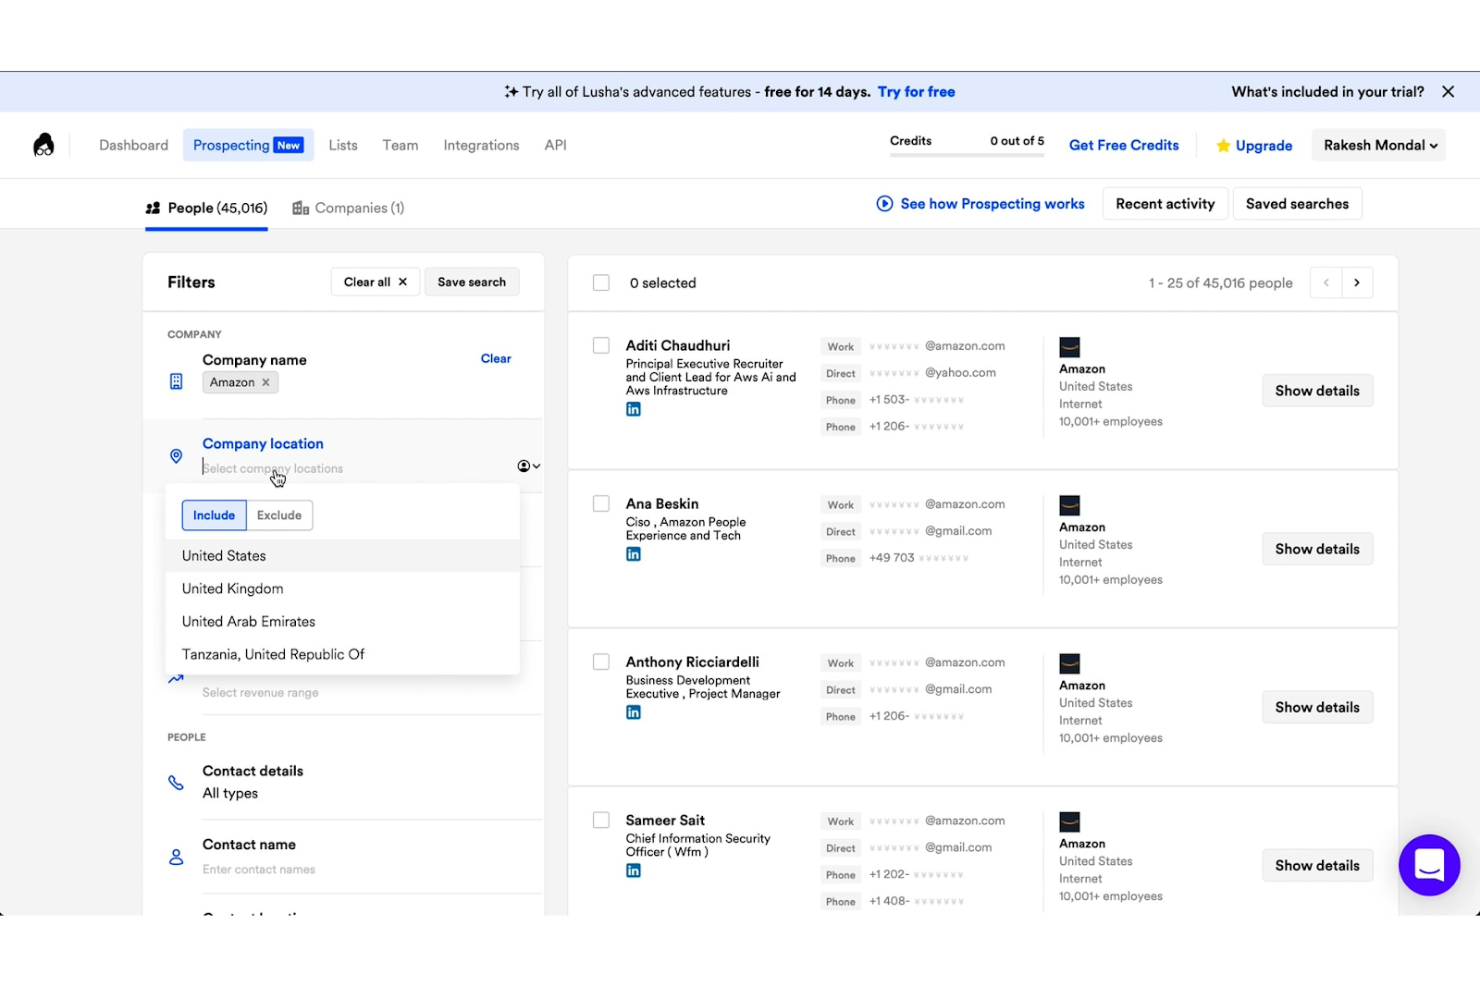
Task: Choose United States from location list
Action: pos(343,556)
